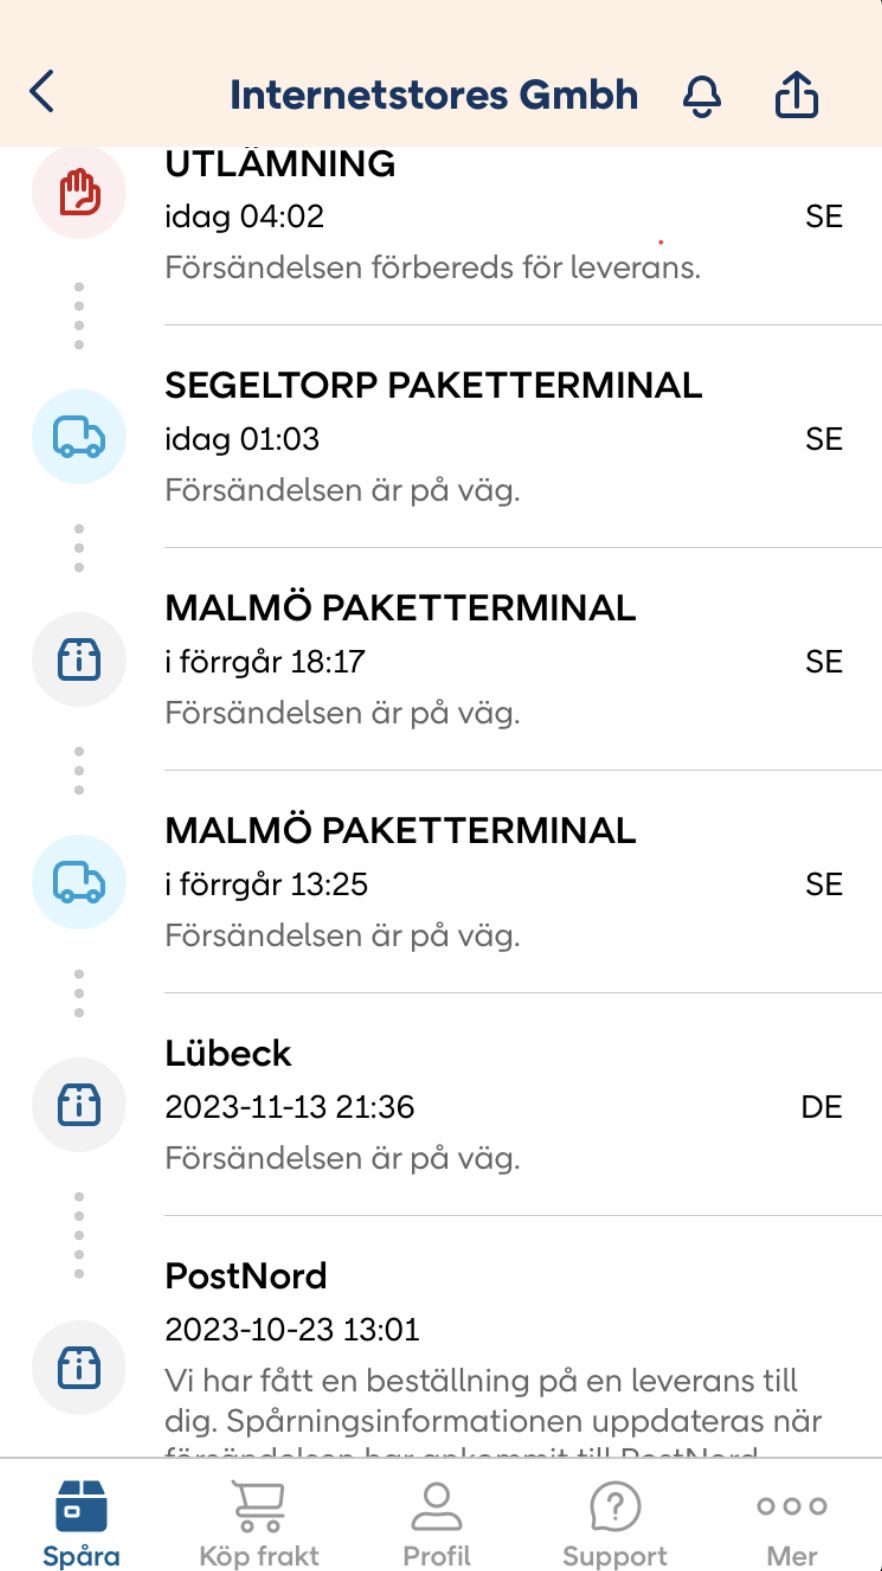Tap the package icon beside Lübeck
Image resolution: width=882 pixels, height=1571 pixels.
pos(79,1105)
